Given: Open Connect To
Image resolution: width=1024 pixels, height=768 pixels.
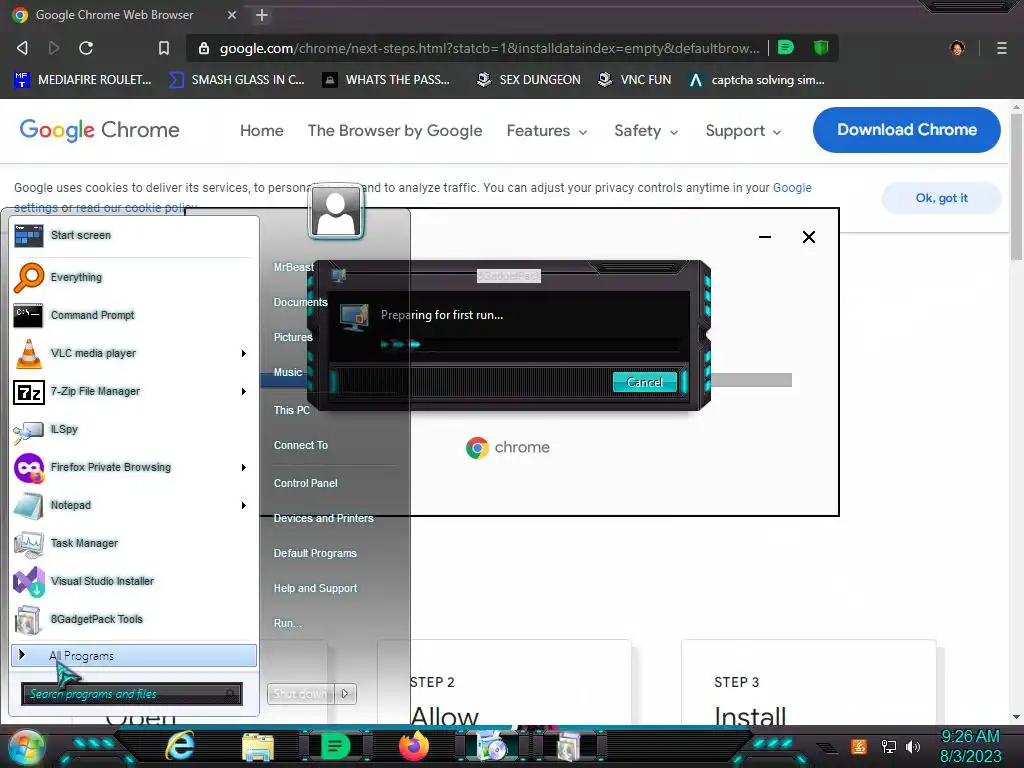Looking at the screenshot, I should click(x=301, y=445).
